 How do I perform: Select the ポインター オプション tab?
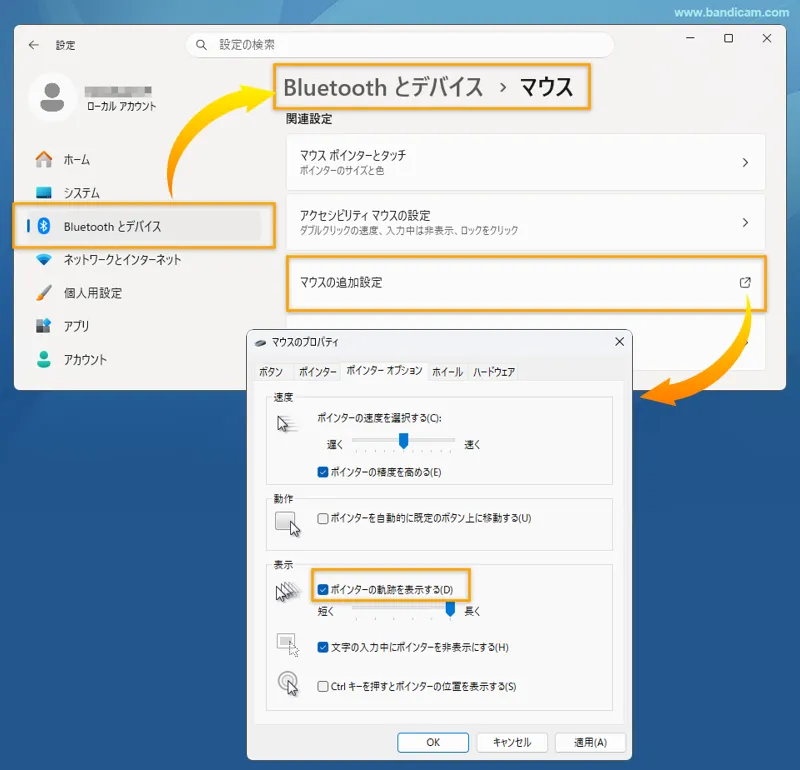click(384, 370)
